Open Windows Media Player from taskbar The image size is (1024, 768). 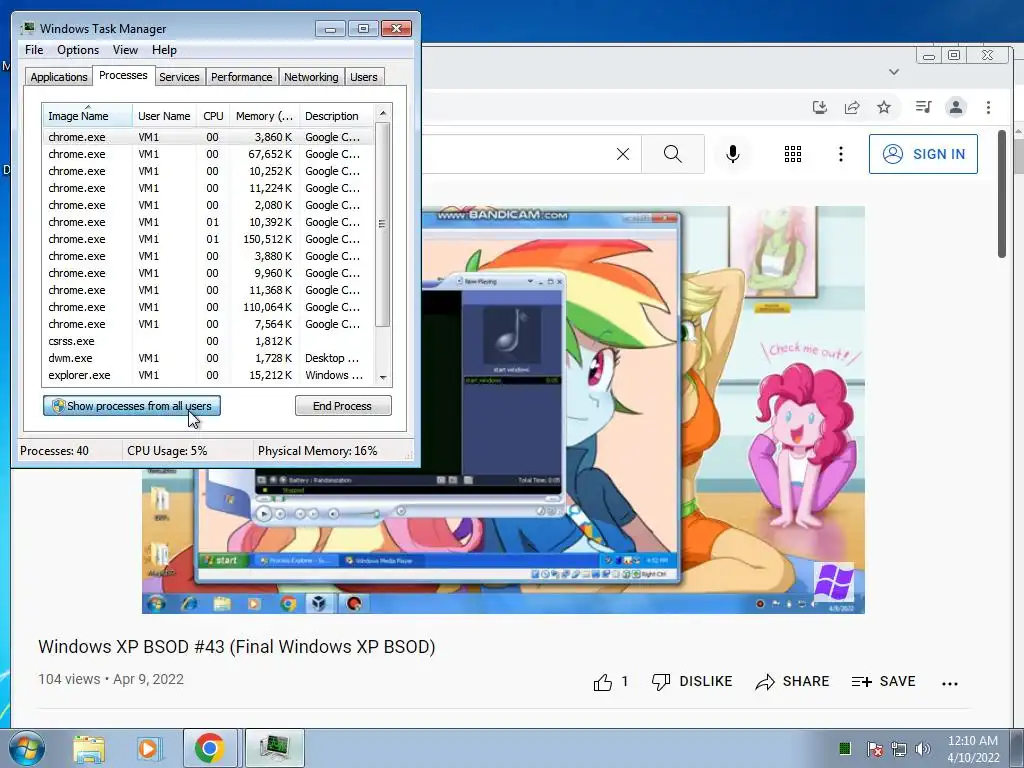pyautogui.click(x=149, y=748)
